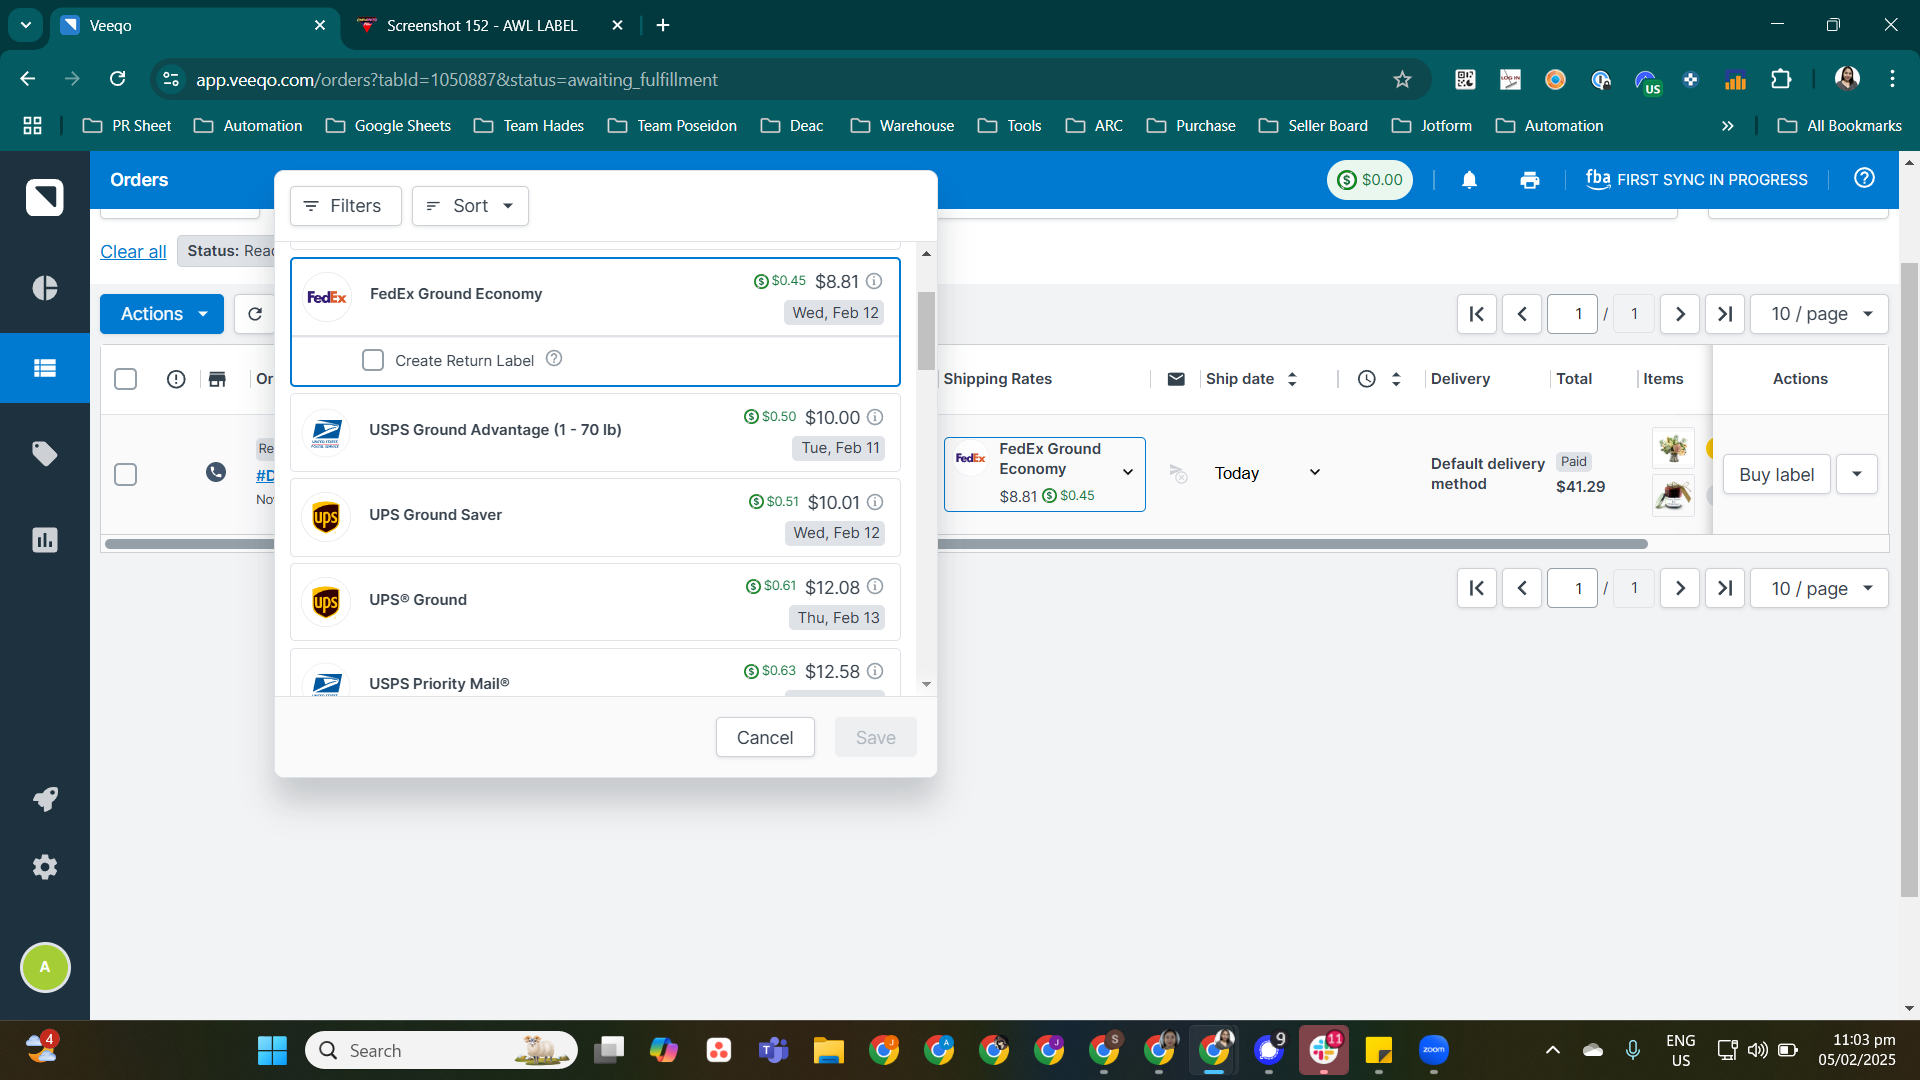
Task: Open the Actions dropdown menu
Action: 162,314
